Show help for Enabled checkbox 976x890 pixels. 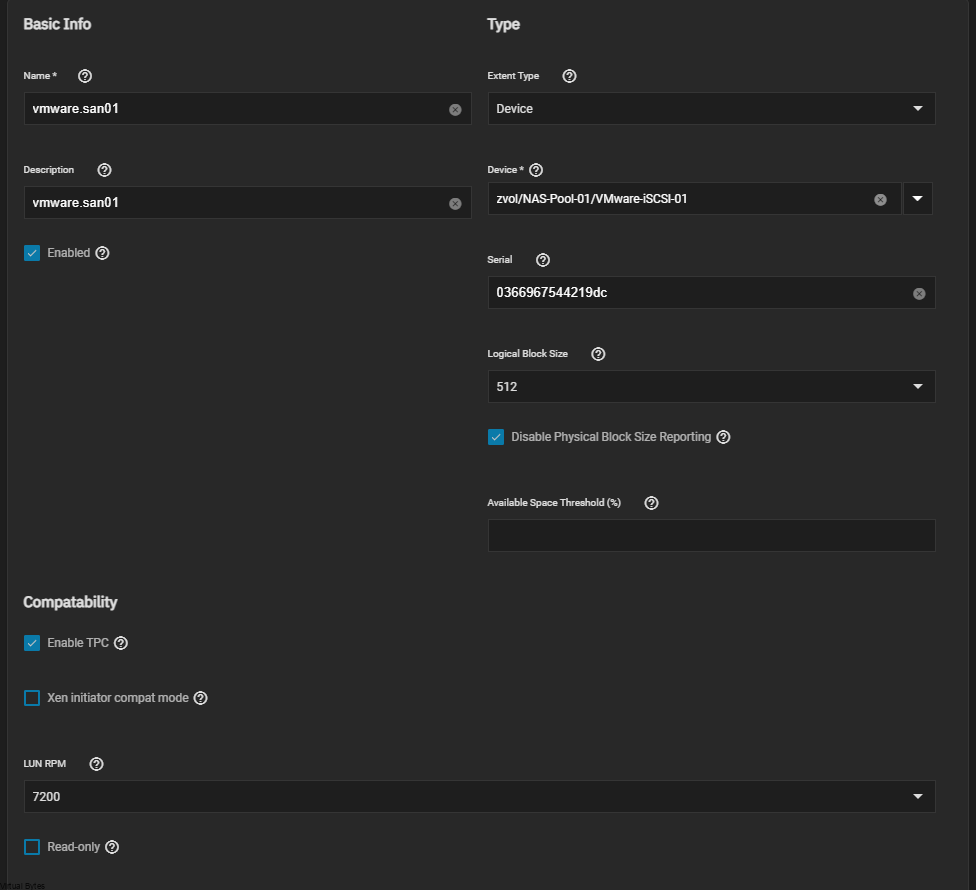[103, 253]
